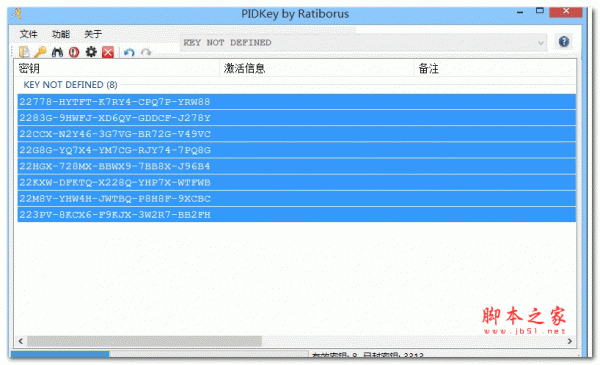Click the red X delete icon
Screen dimensions: 600x365
108,52
